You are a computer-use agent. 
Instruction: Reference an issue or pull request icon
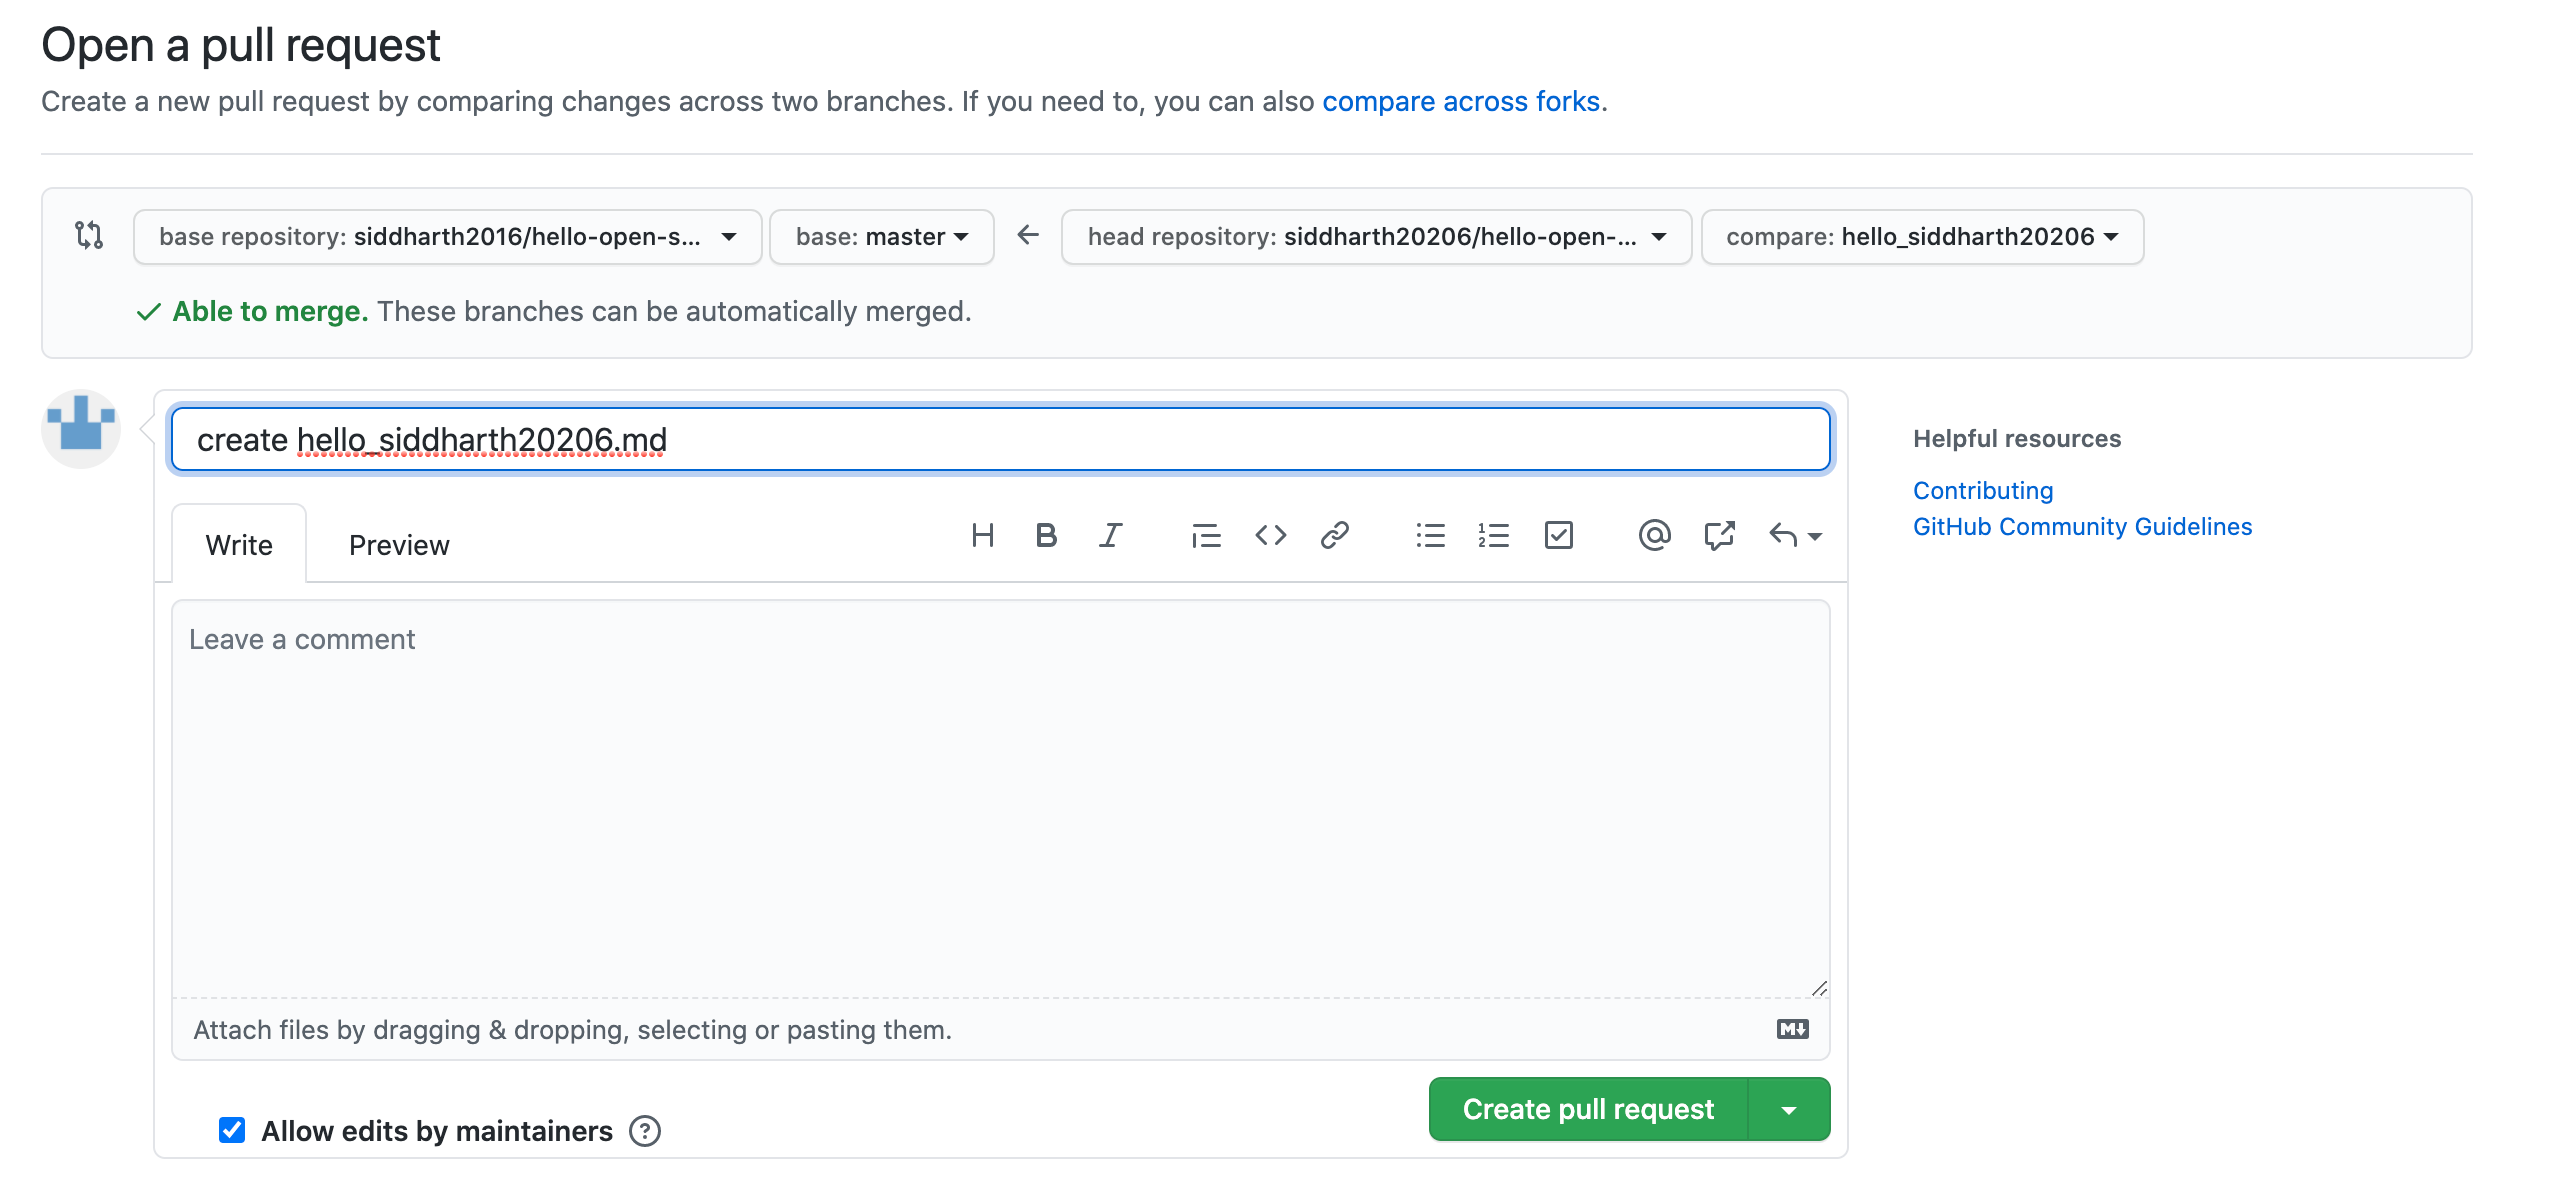click(x=1718, y=536)
